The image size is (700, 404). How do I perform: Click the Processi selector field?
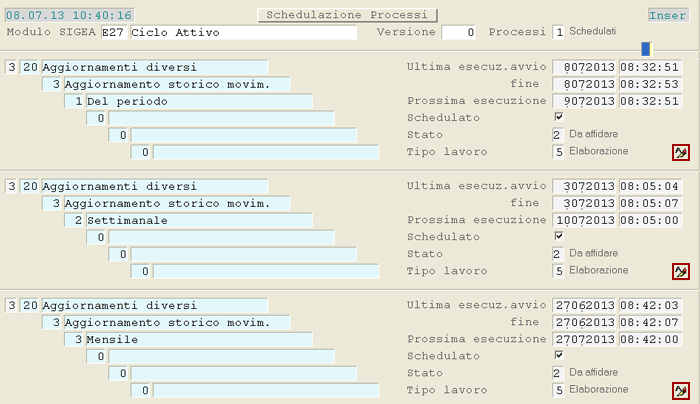click(558, 32)
